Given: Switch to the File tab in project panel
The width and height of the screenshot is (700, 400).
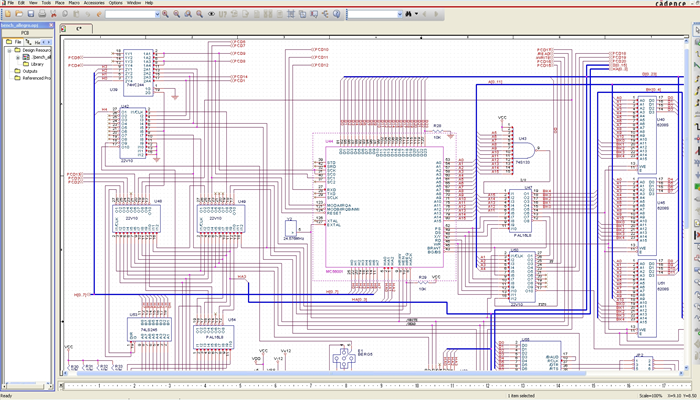Looking at the screenshot, I should click(x=13, y=42).
